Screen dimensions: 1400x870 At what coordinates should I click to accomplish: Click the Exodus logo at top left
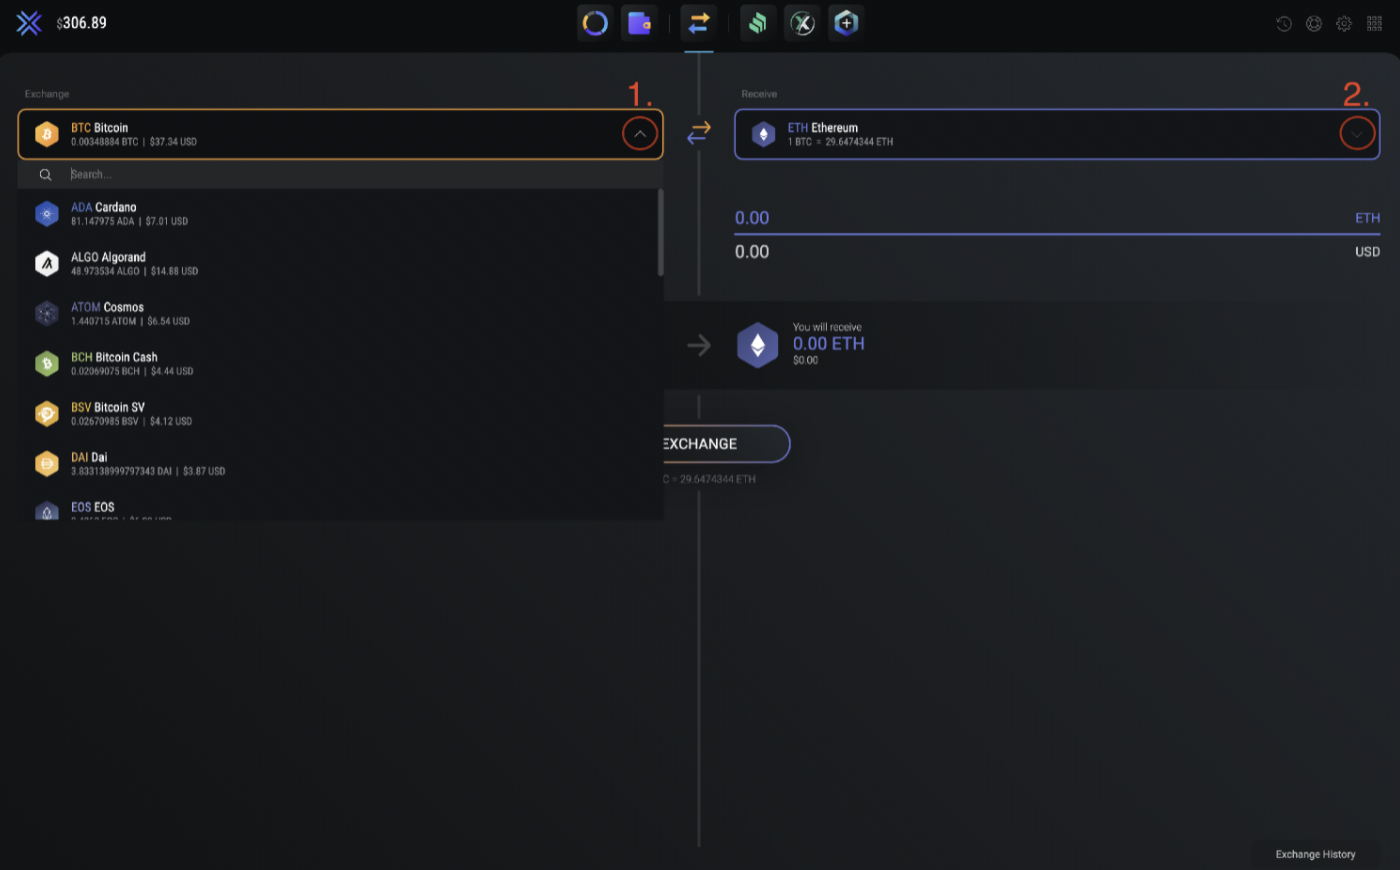pyautogui.click(x=29, y=23)
